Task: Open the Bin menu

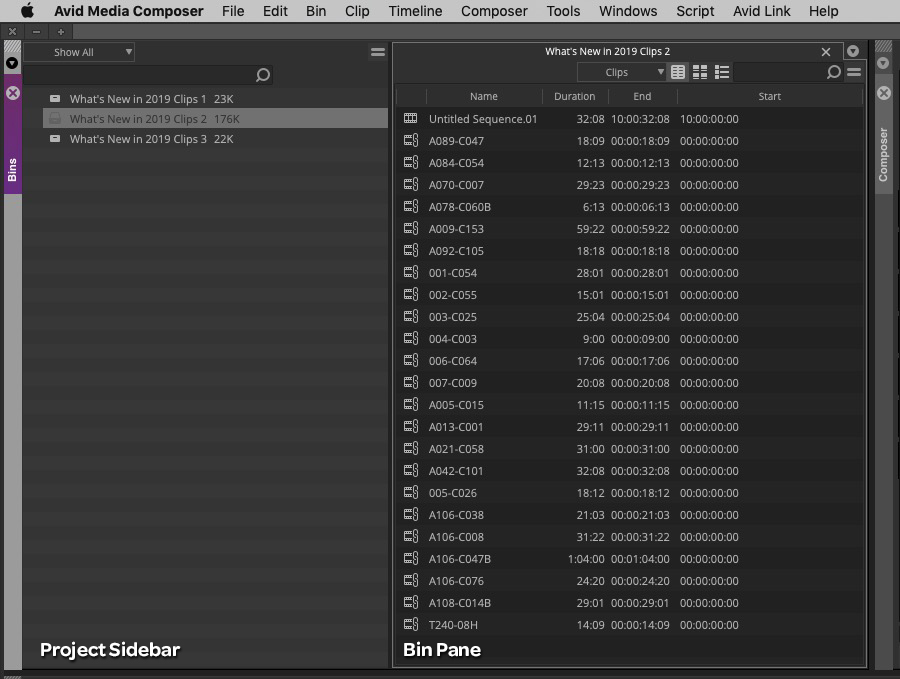Action: [316, 11]
